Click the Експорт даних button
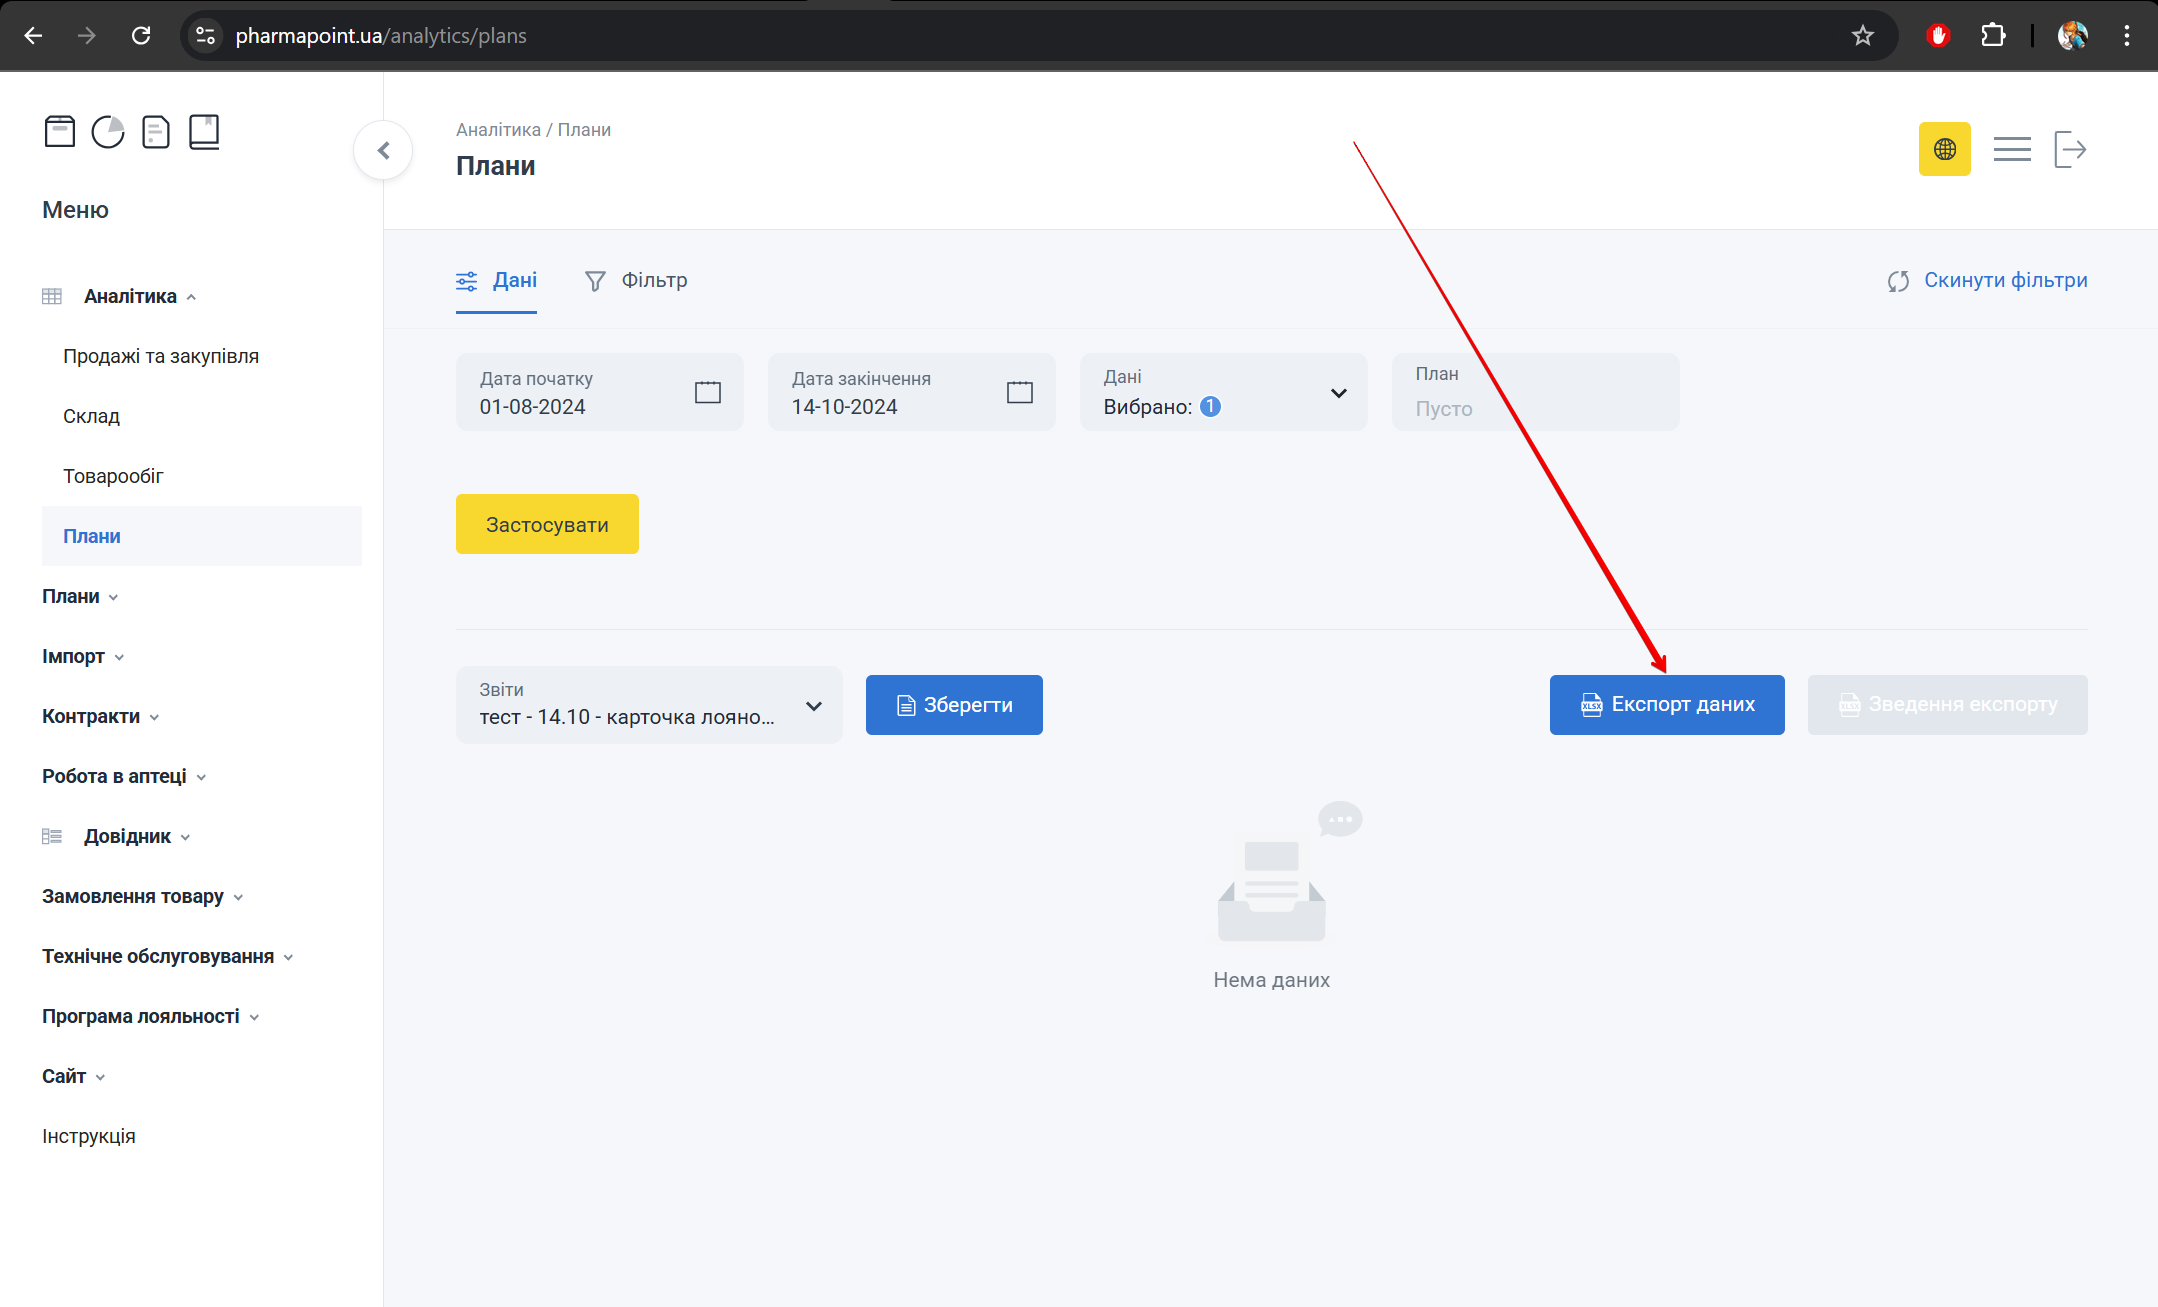 (1667, 705)
